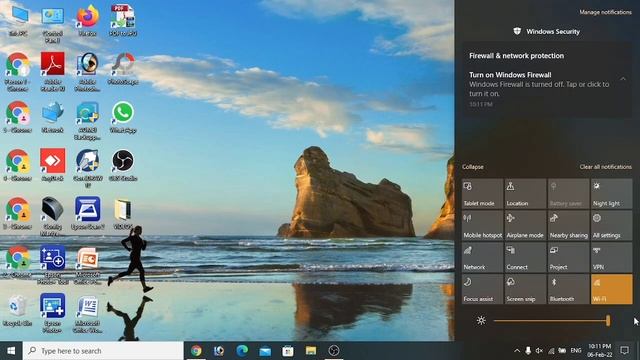Viewport: 640px width, 360px height.
Task: Open the AnyDesk desktop shortcut
Action: click(53, 164)
